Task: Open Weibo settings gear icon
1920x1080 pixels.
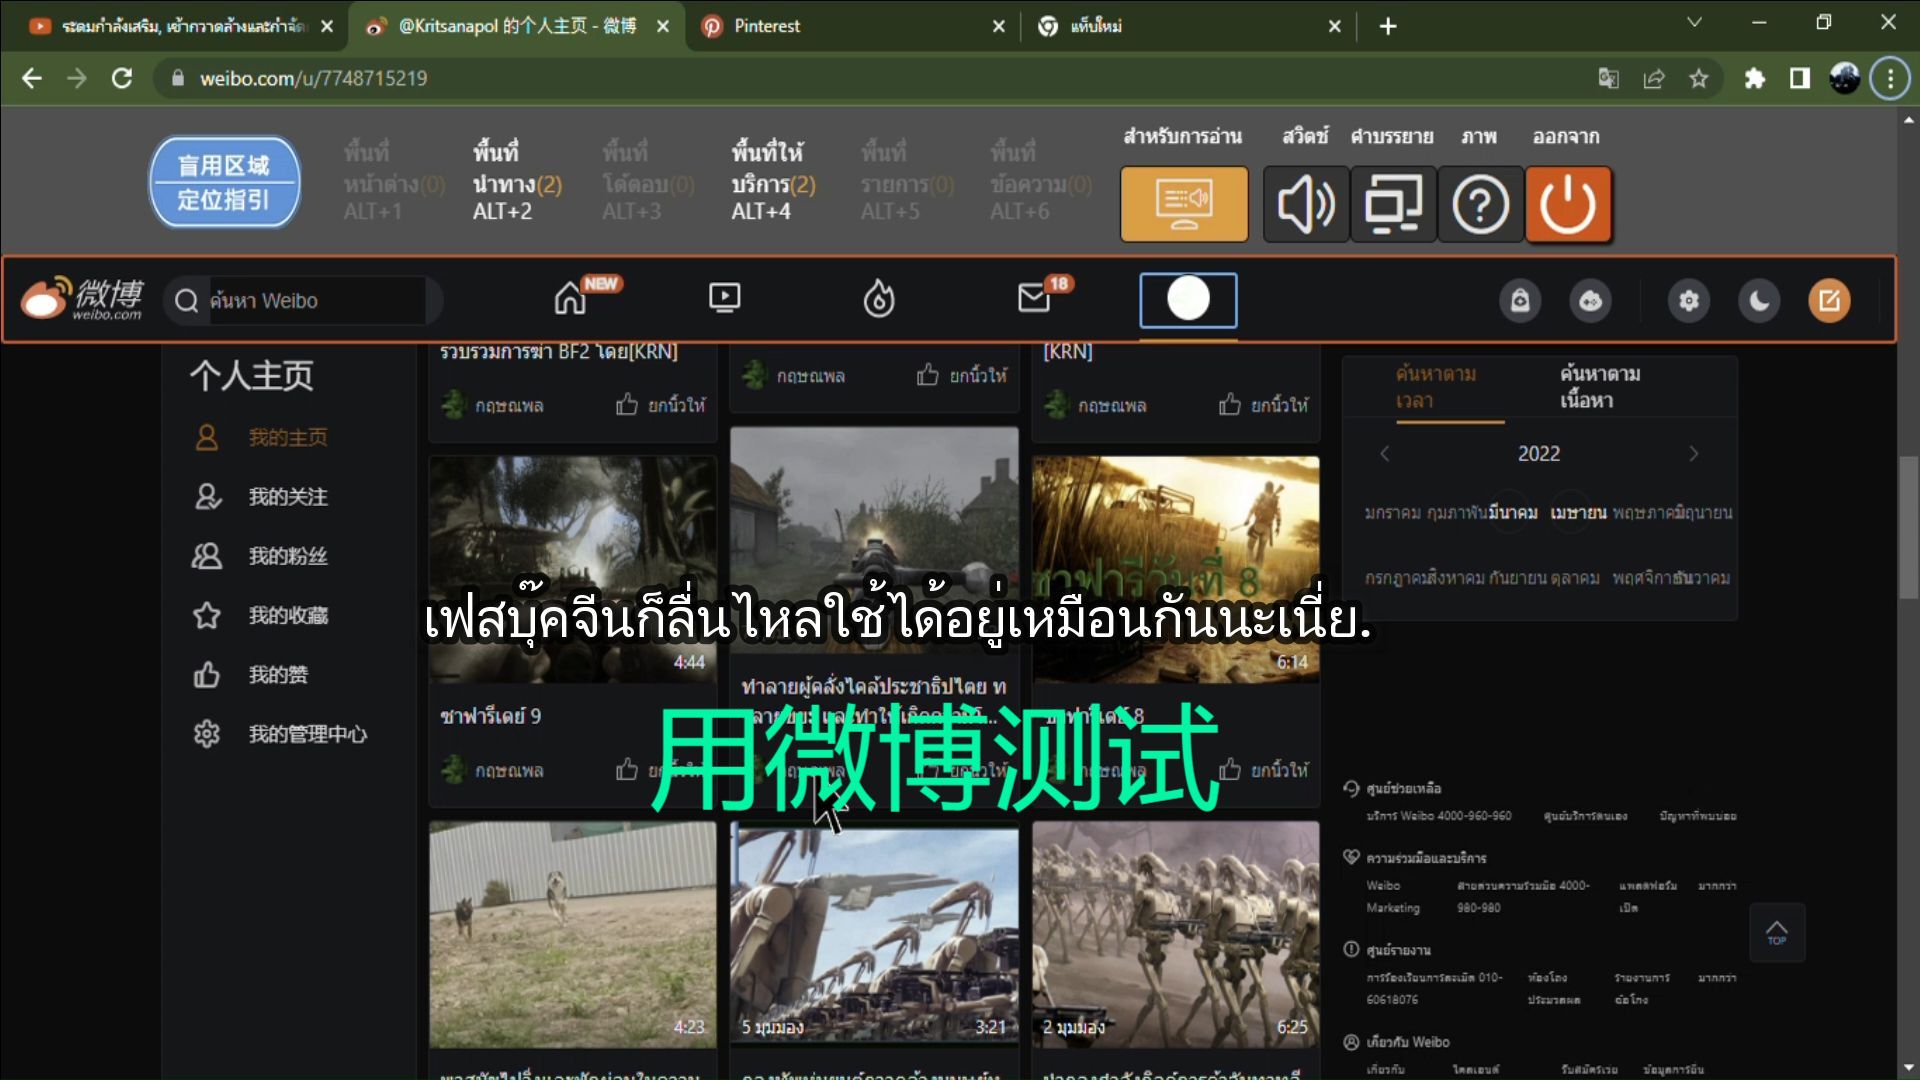Action: coord(1688,300)
